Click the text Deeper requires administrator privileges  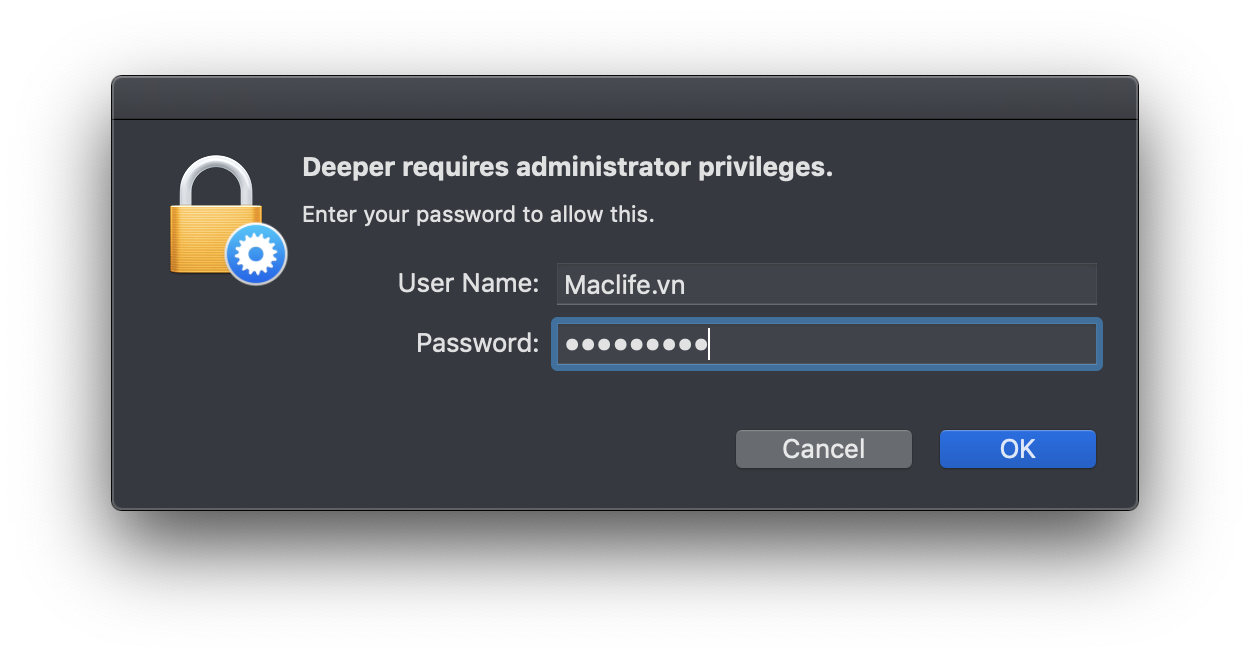click(x=567, y=166)
